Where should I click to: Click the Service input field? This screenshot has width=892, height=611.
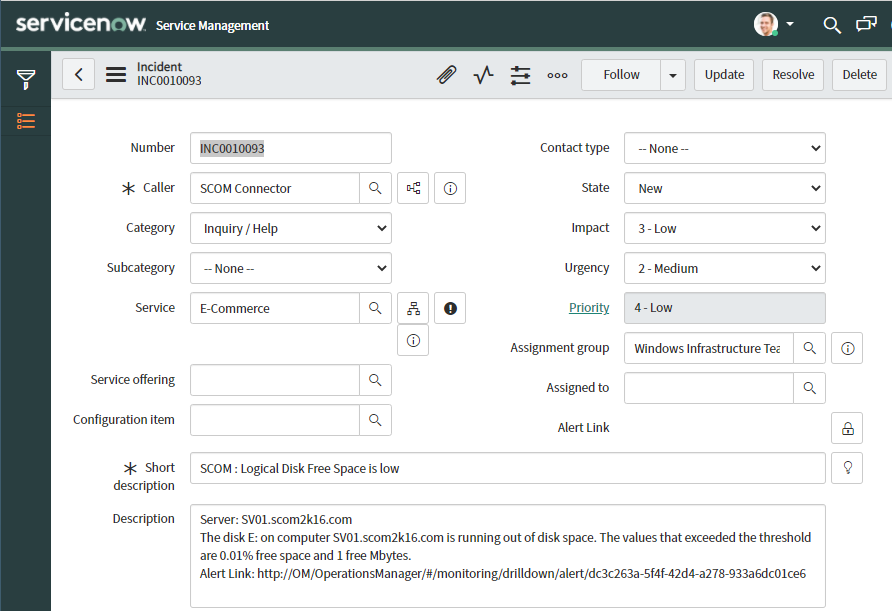(275, 308)
